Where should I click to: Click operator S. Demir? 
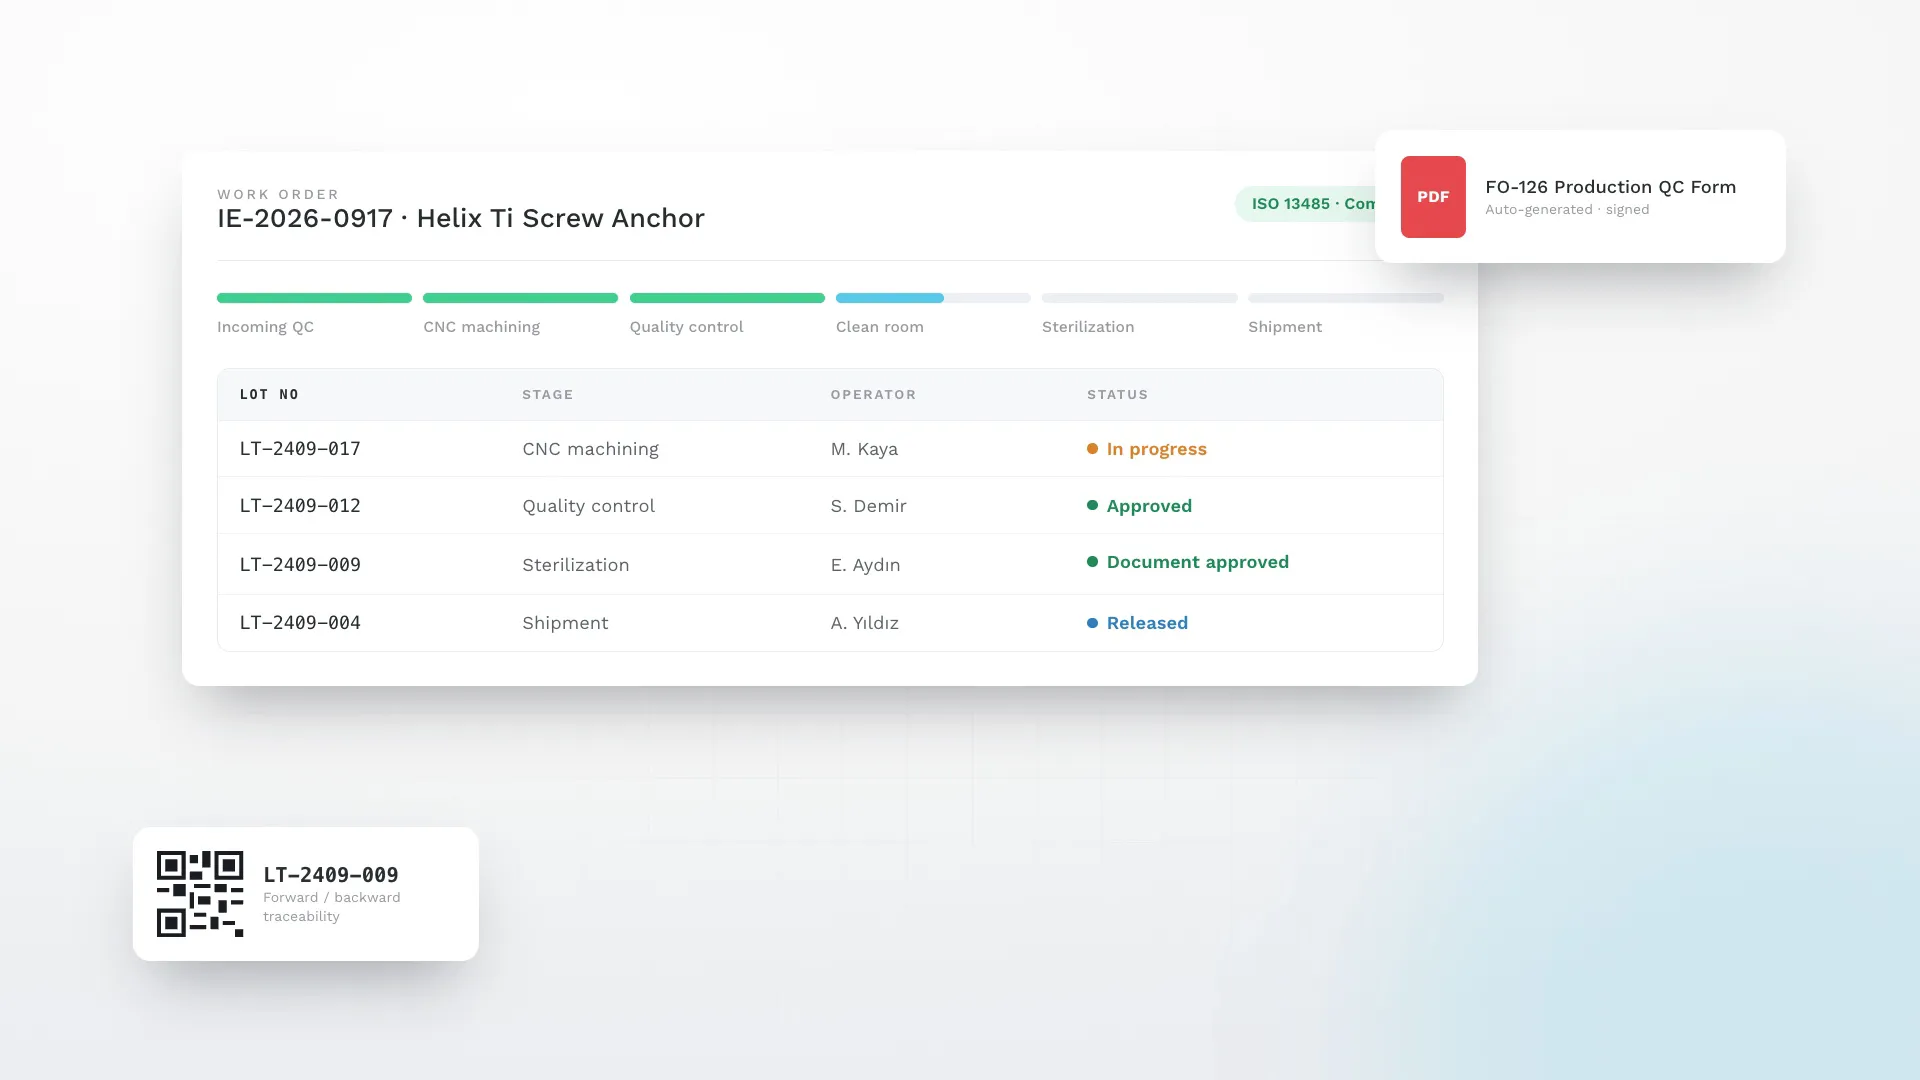pyautogui.click(x=869, y=506)
